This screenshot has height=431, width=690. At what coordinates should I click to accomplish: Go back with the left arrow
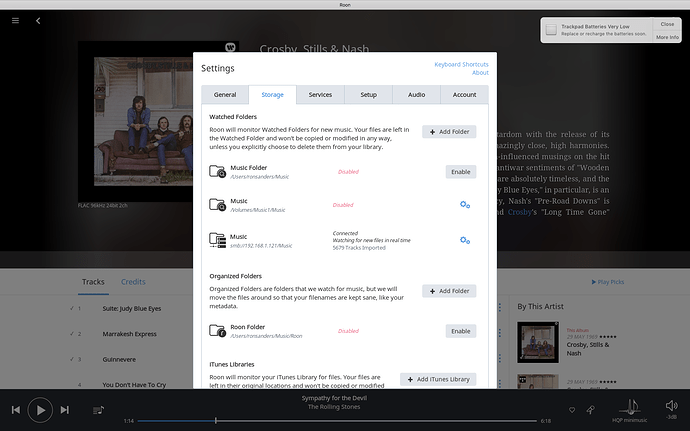click(38, 21)
